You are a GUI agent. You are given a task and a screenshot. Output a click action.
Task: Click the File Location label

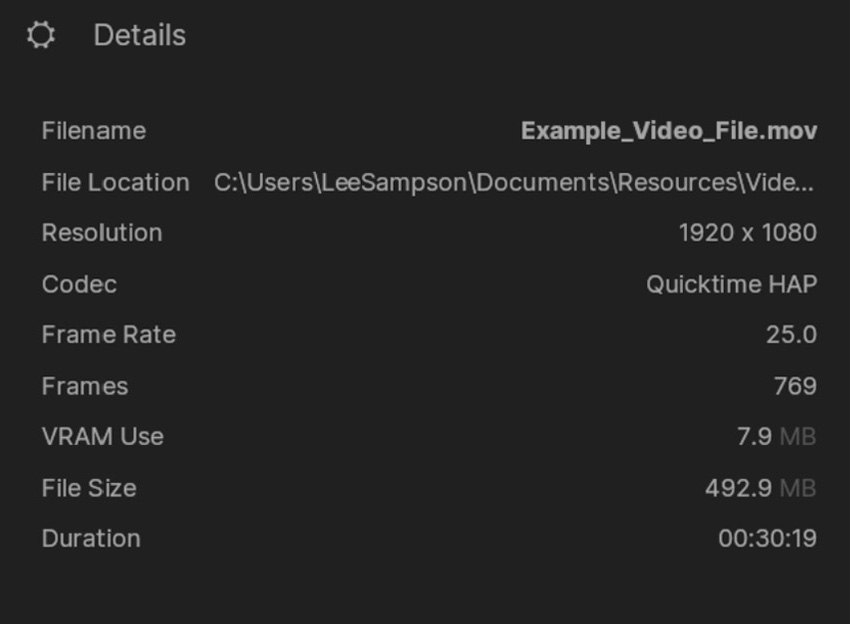point(115,183)
